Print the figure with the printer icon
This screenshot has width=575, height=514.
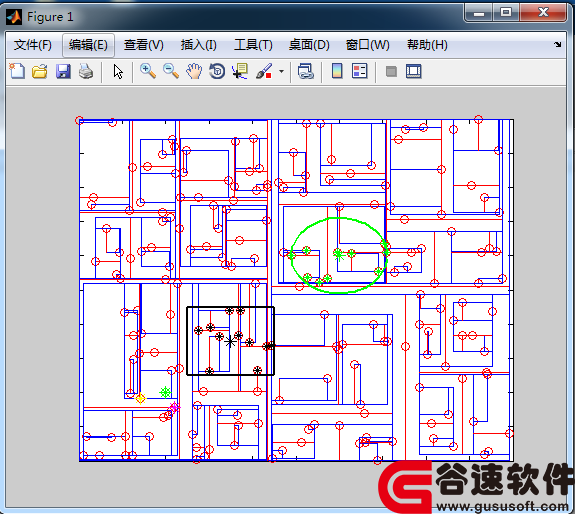coord(86,71)
